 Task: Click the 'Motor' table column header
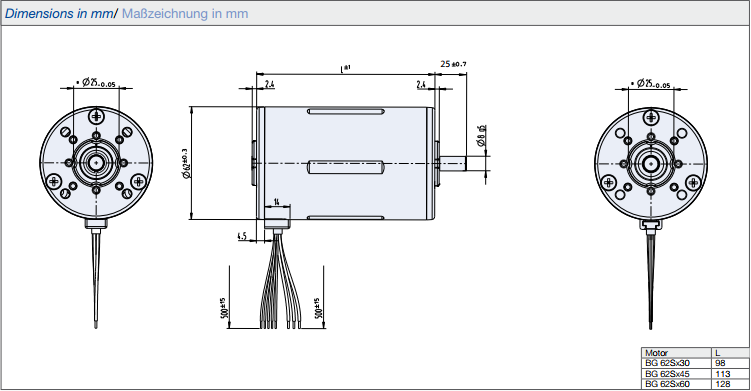click(x=656, y=353)
